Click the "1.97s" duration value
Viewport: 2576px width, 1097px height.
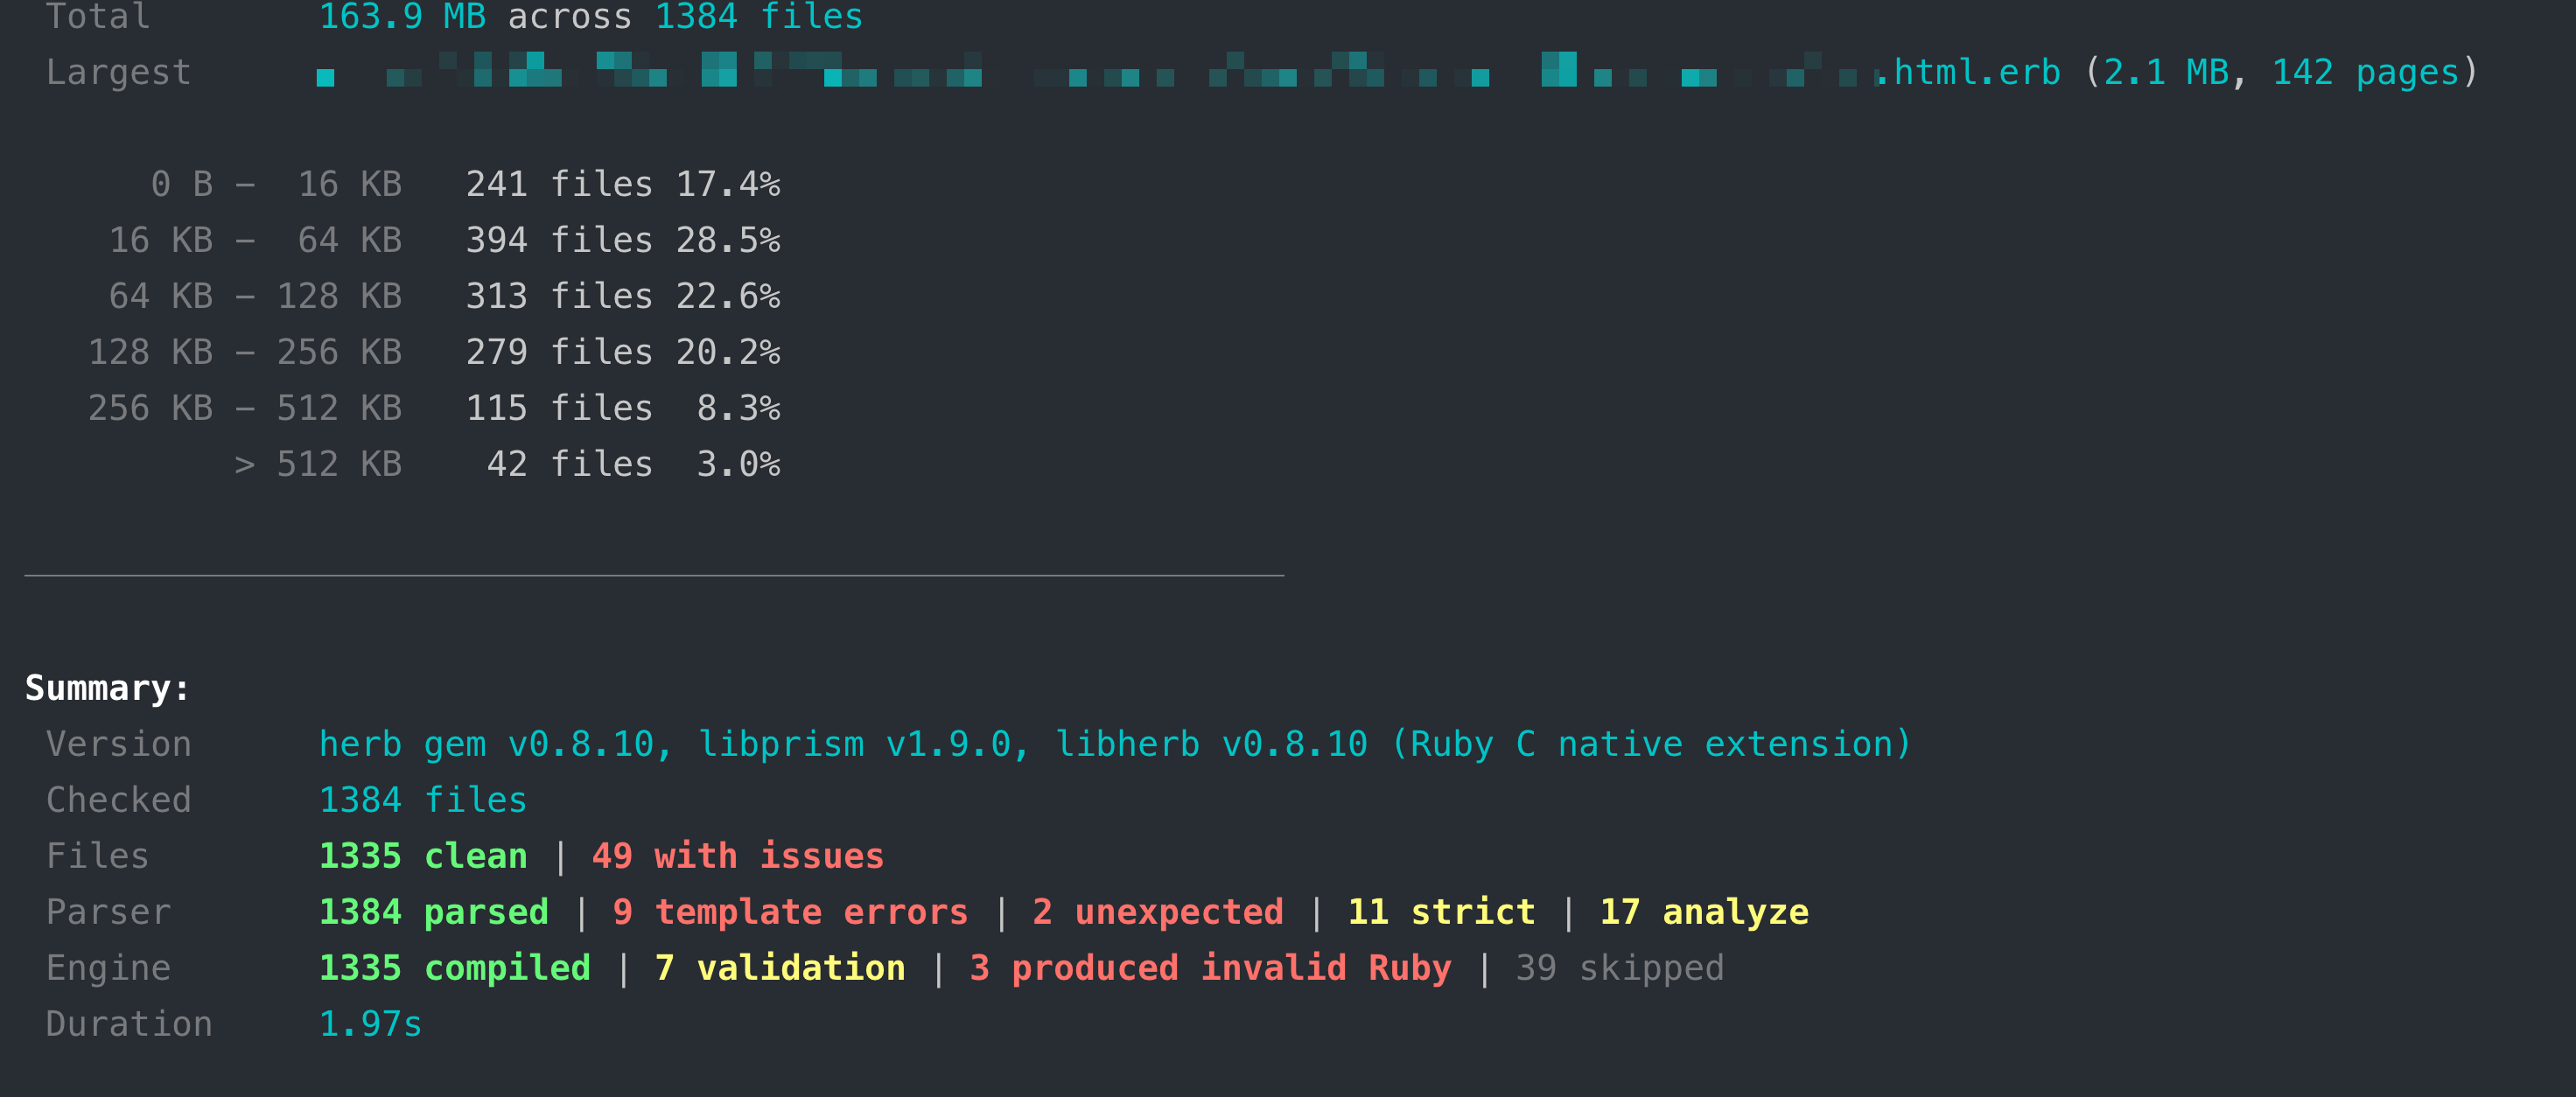tap(370, 1024)
